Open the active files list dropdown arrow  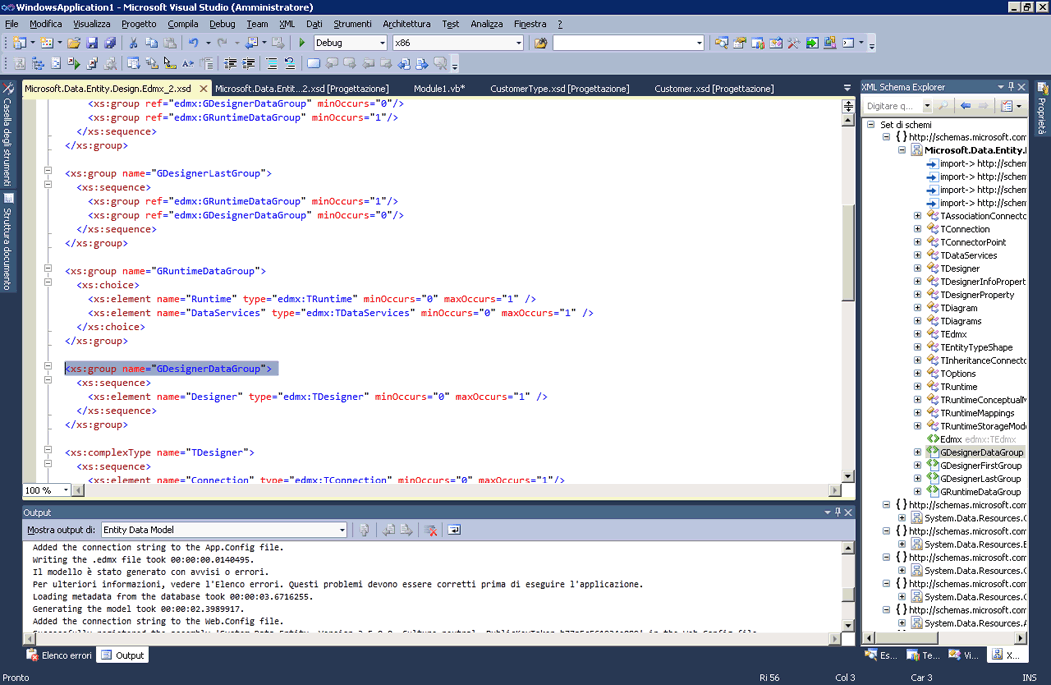click(847, 88)
